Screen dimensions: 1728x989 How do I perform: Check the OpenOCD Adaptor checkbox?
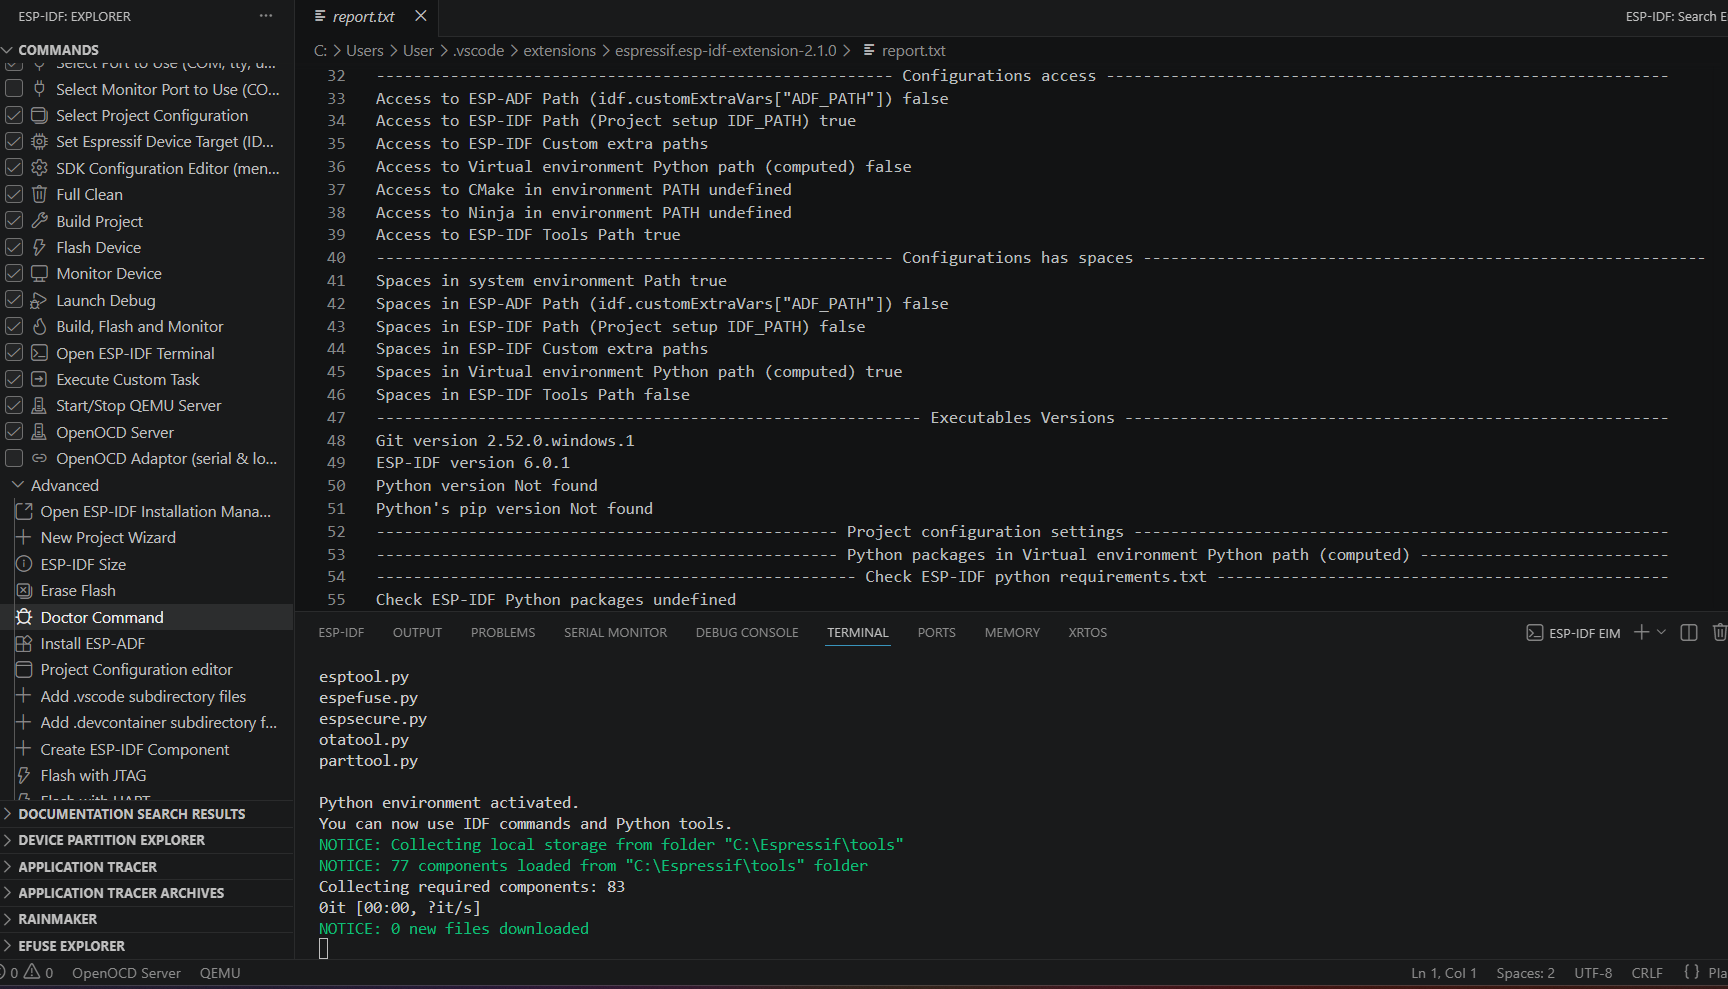point(14,458)
